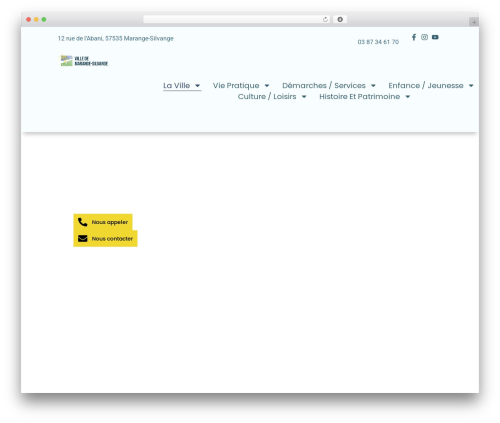Open the Instagram social icon
This screenshot has width=500, height=423.
pyautogui.click(x=424, y=37)
